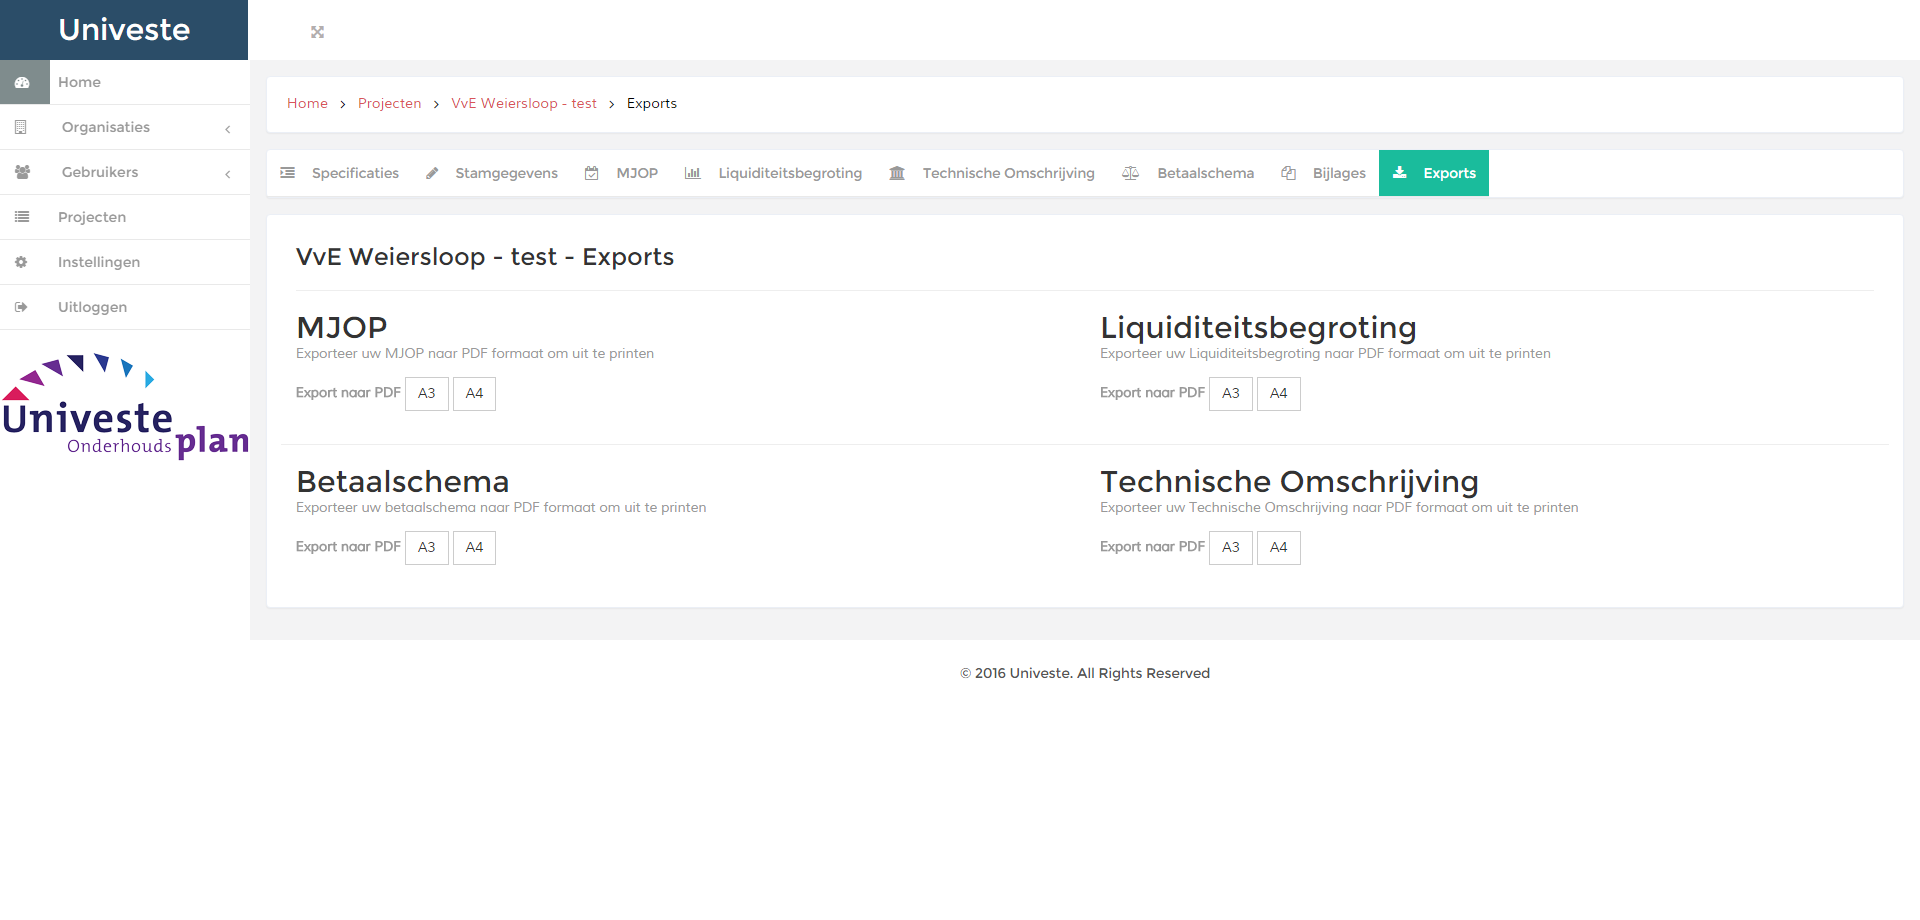Open the Projecten sidebar menu item
1920x920 pixels.
pos(92,217)
